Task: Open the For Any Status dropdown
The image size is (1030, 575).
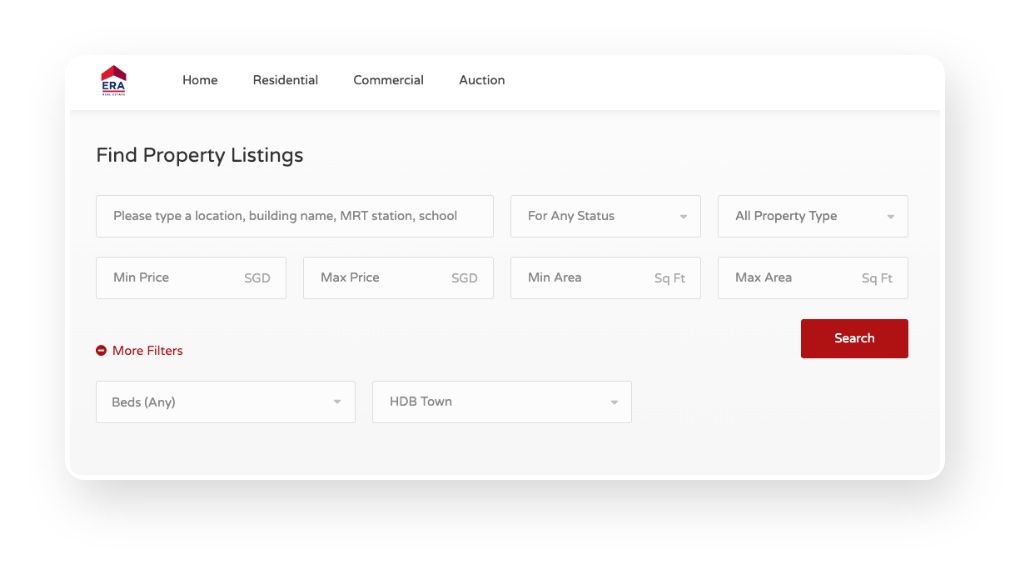Action: [605, 216]
